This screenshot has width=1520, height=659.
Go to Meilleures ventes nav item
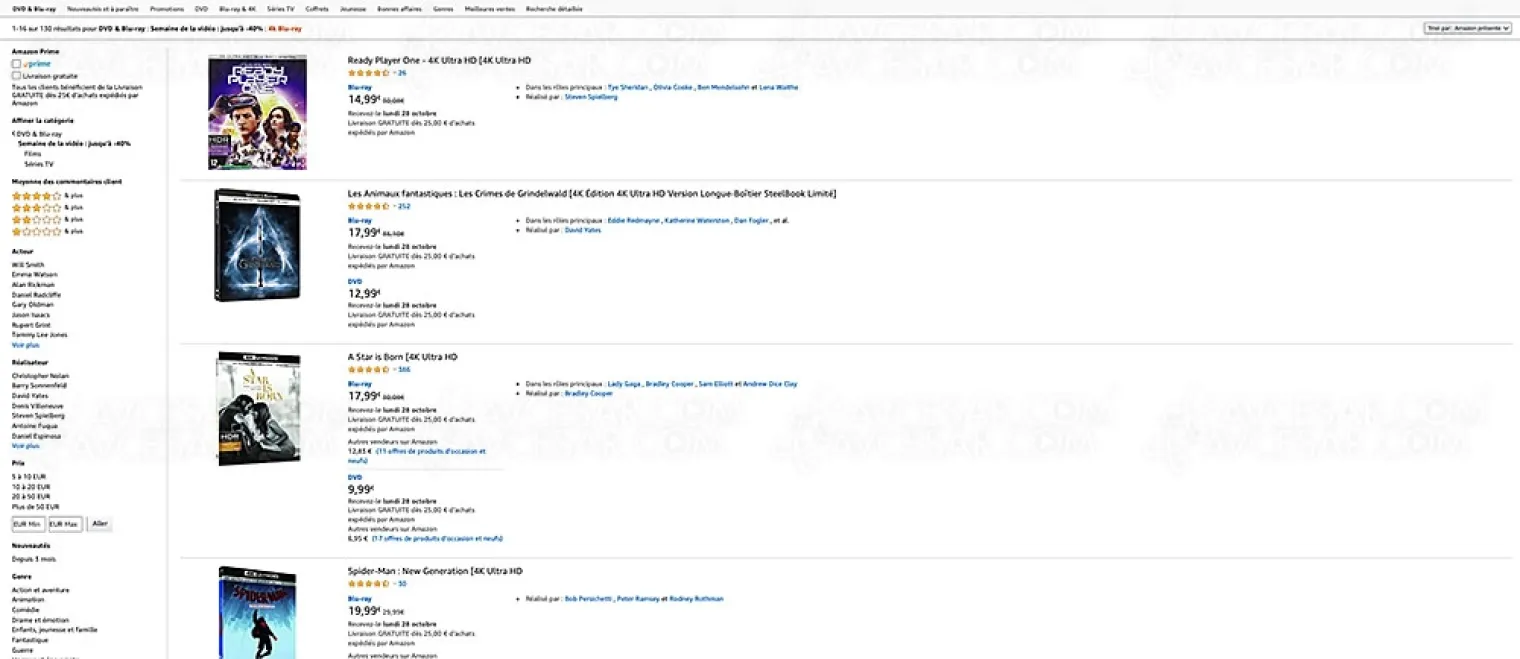(490, 8)
